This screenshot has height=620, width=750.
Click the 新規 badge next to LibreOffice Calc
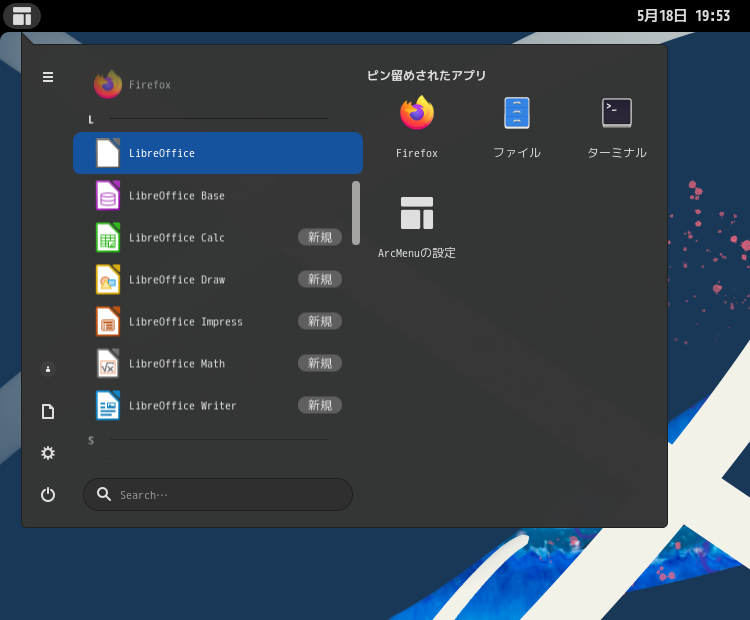click(x=320, y=237)
